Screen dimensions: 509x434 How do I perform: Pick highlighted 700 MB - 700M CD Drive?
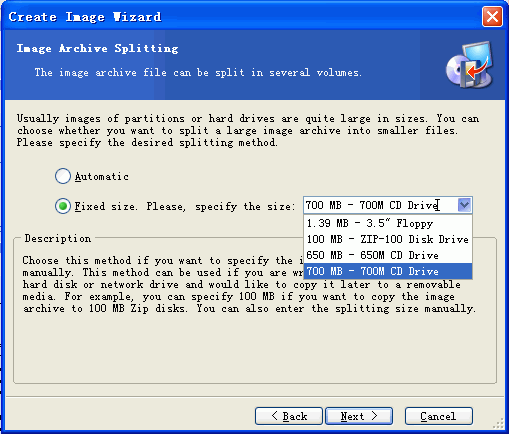tap(388, 271)
